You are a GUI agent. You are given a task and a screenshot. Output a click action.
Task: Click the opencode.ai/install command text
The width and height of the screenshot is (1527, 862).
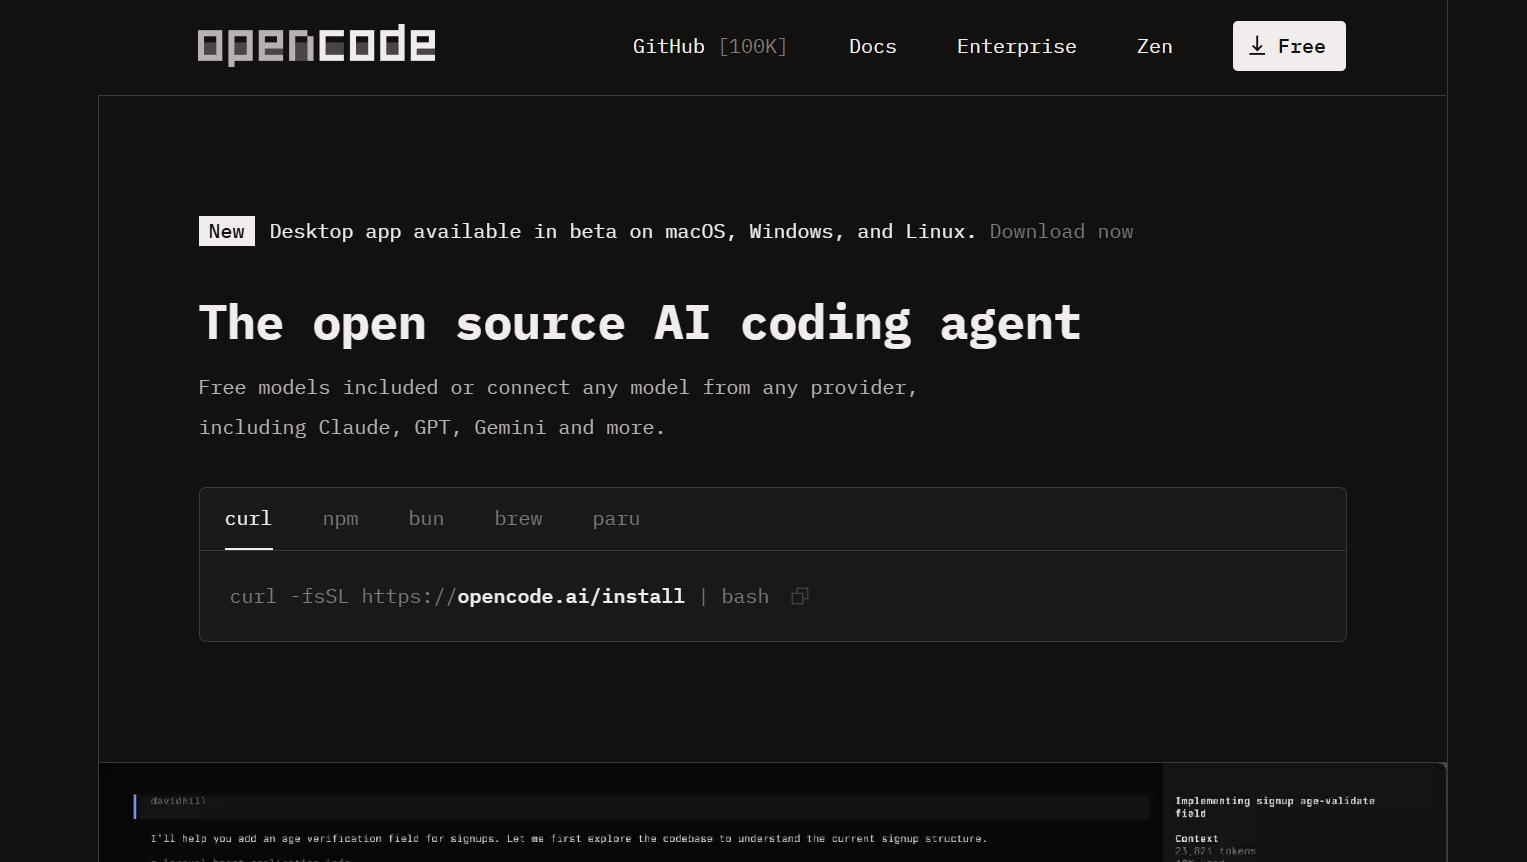570,596
